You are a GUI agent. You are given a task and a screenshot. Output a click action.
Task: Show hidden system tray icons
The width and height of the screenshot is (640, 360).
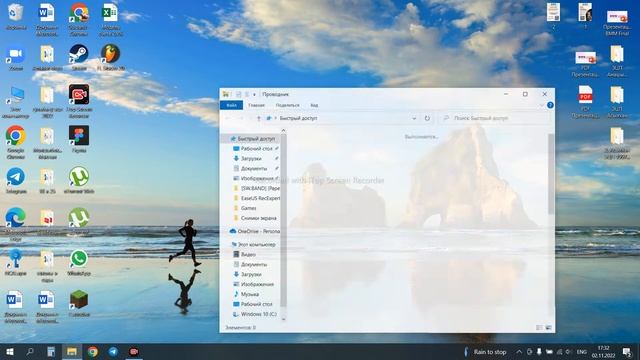point(519,351)
